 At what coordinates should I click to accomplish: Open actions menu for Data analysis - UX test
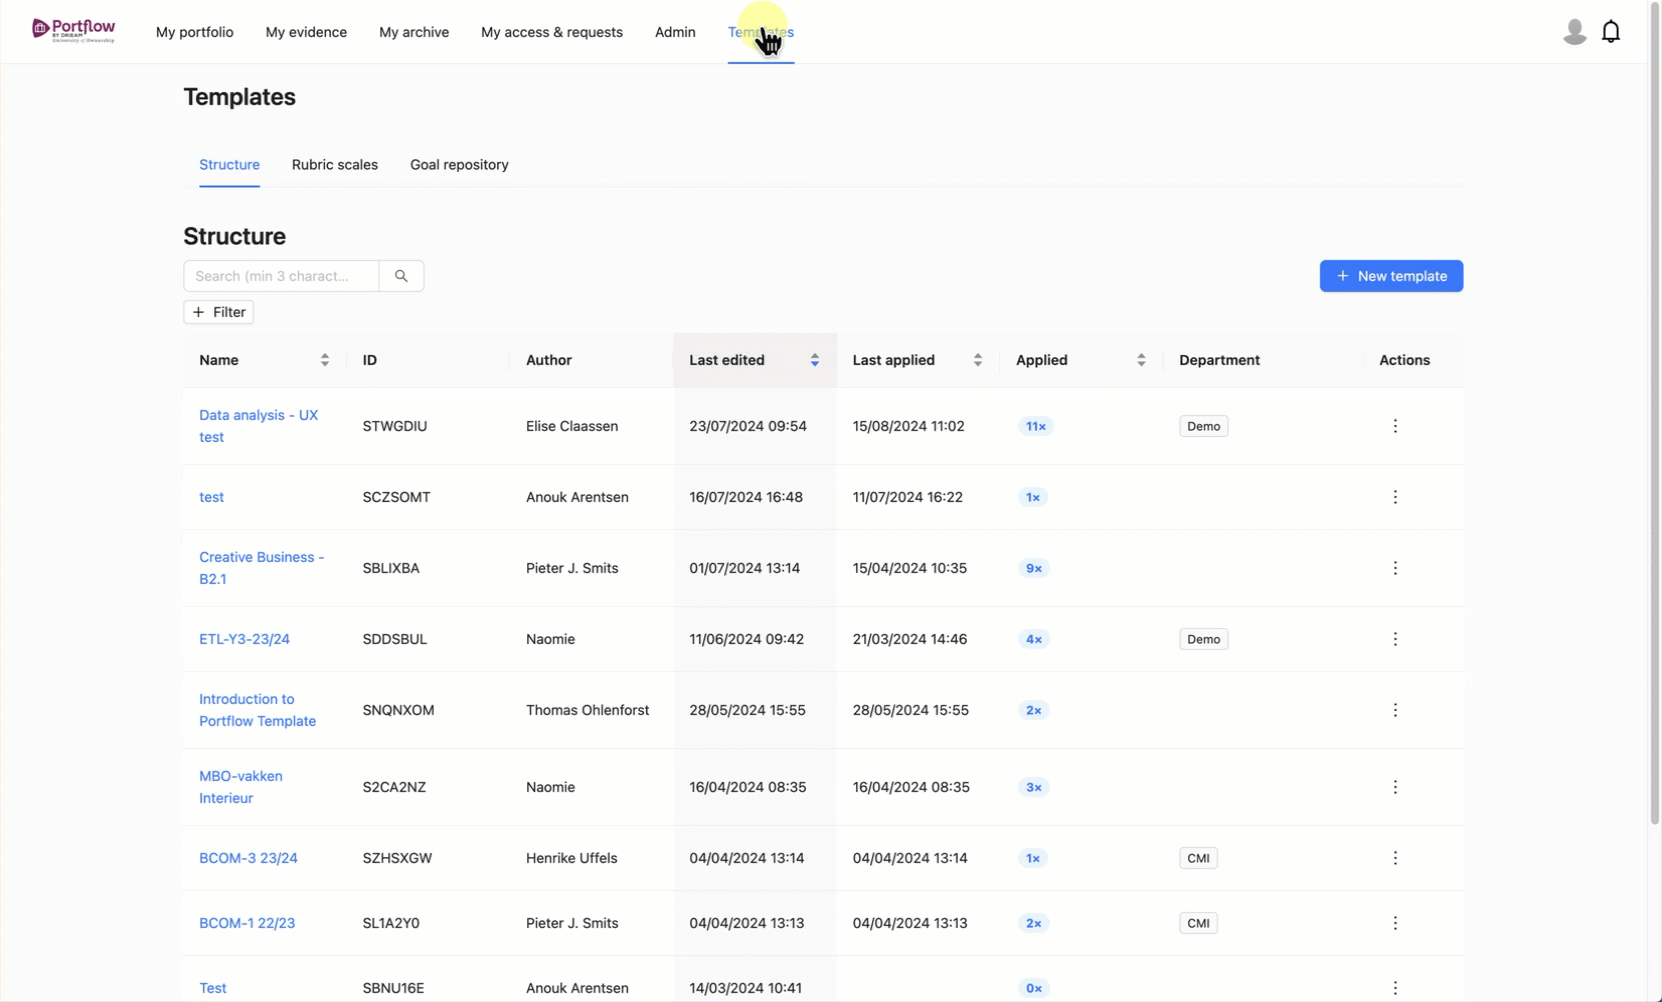point(1395,426)
